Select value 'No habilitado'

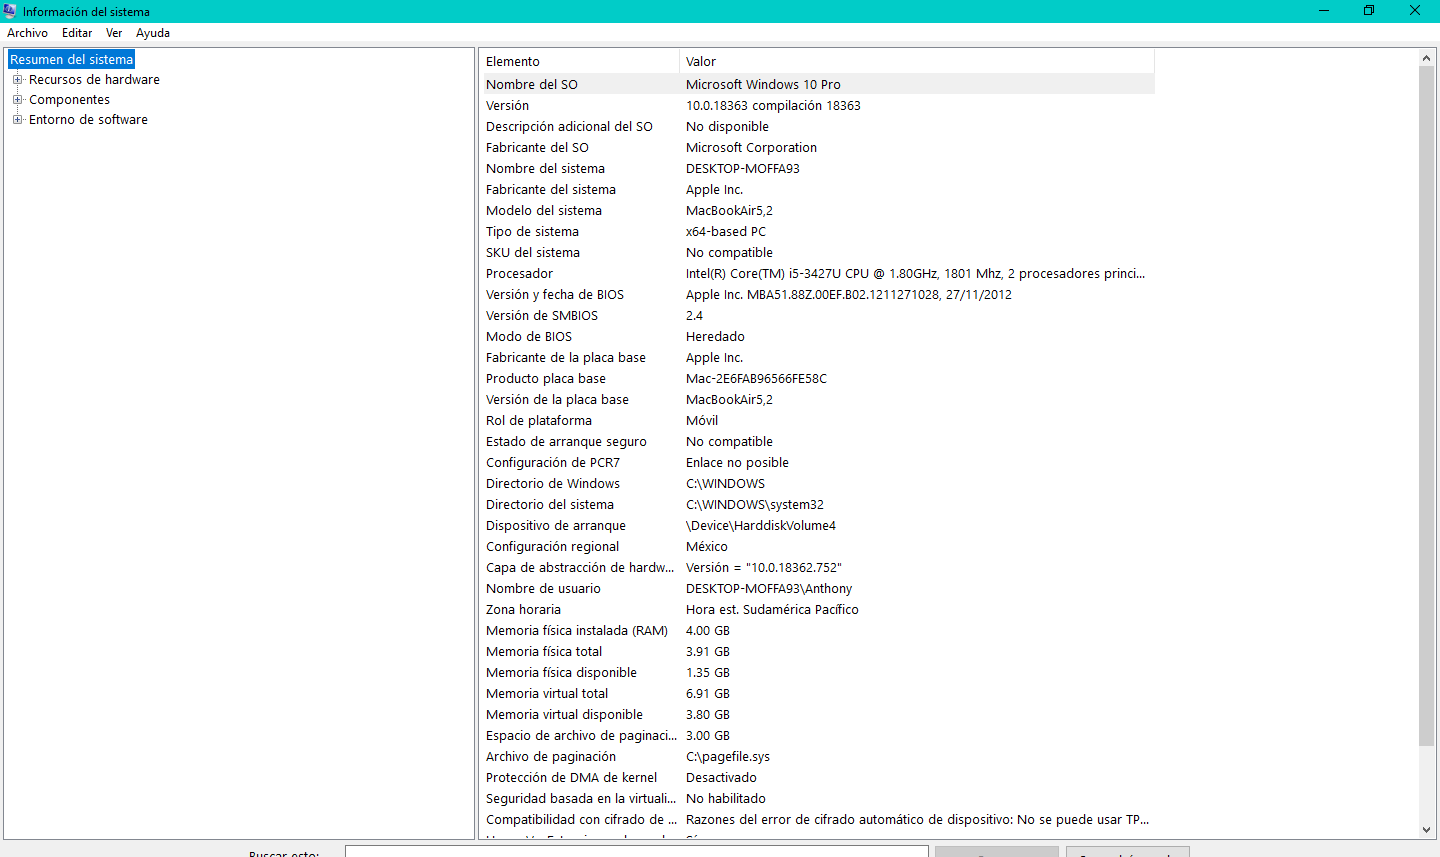726,799
